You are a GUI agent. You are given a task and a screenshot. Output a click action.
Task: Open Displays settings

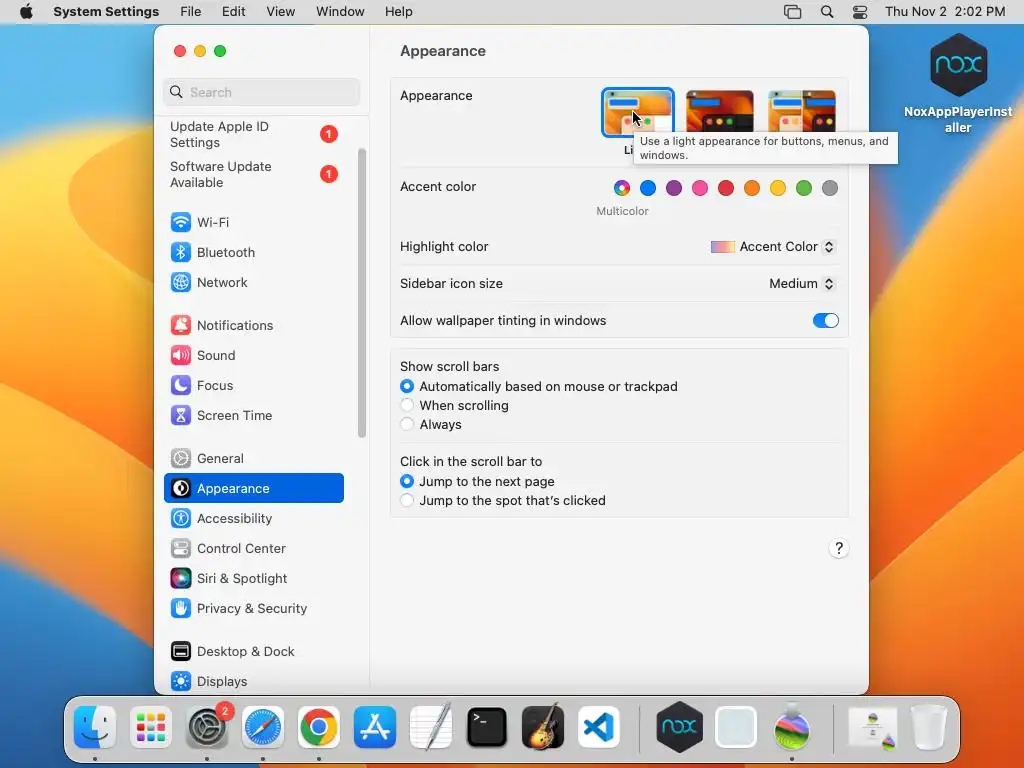(x=254, y=682)
